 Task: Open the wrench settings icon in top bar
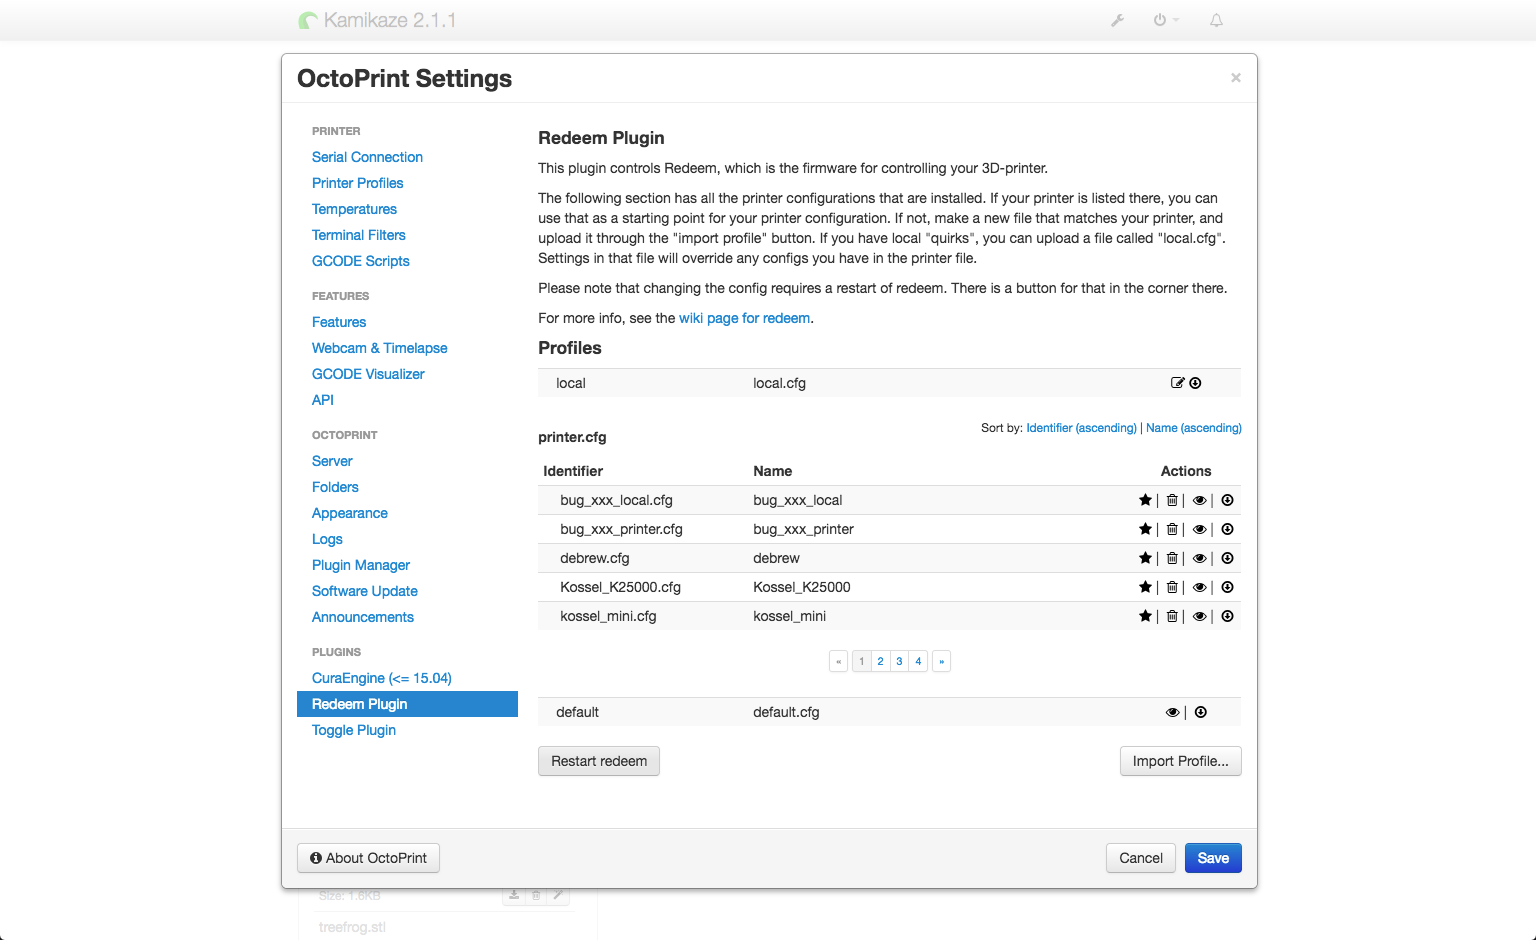click(1118, 20)
